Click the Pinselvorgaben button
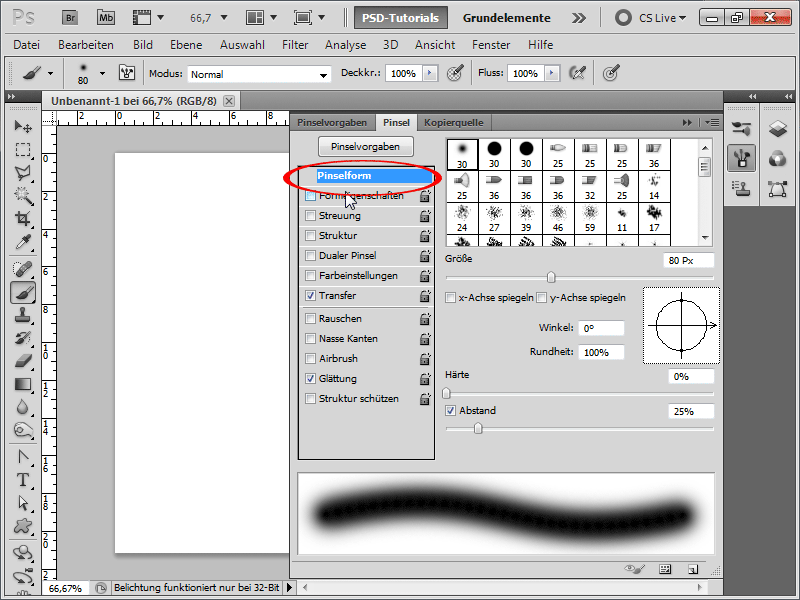 pos(365,146)
